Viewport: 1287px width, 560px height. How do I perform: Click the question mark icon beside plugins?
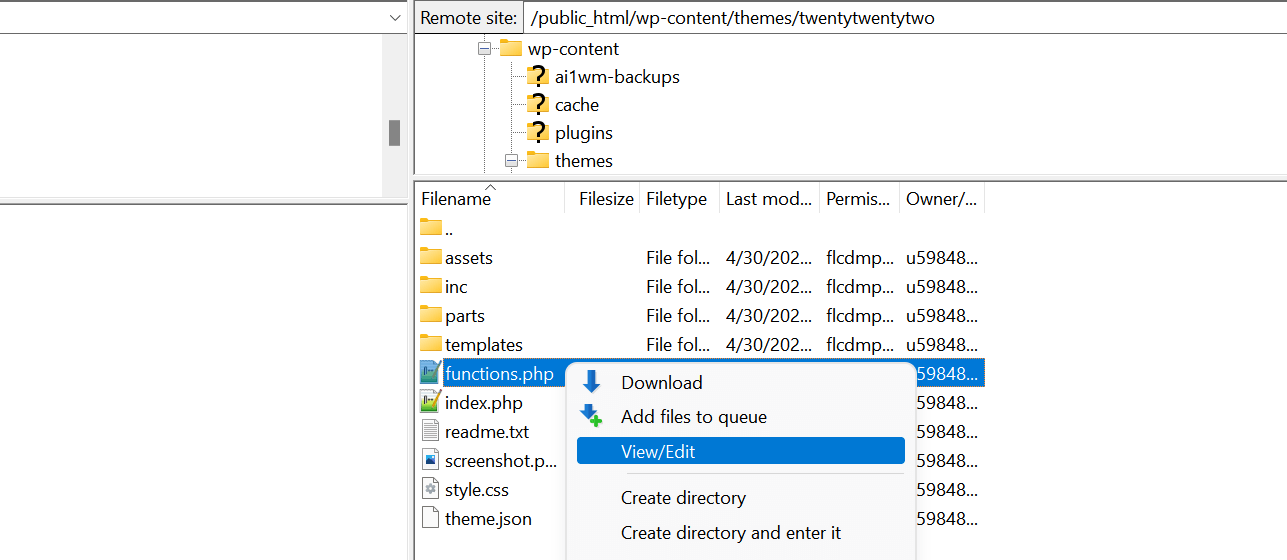[538, 132]
